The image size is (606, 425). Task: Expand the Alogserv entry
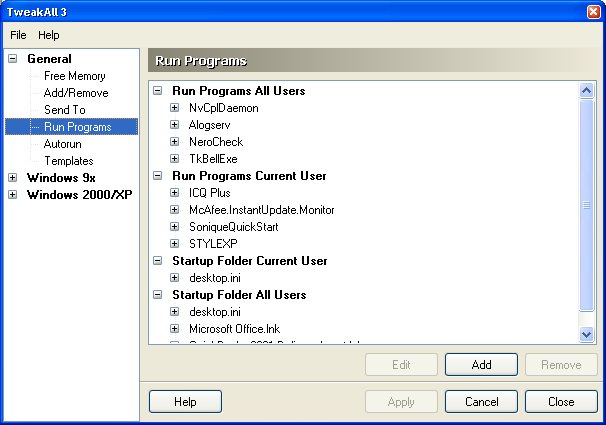tap(175, 125)
